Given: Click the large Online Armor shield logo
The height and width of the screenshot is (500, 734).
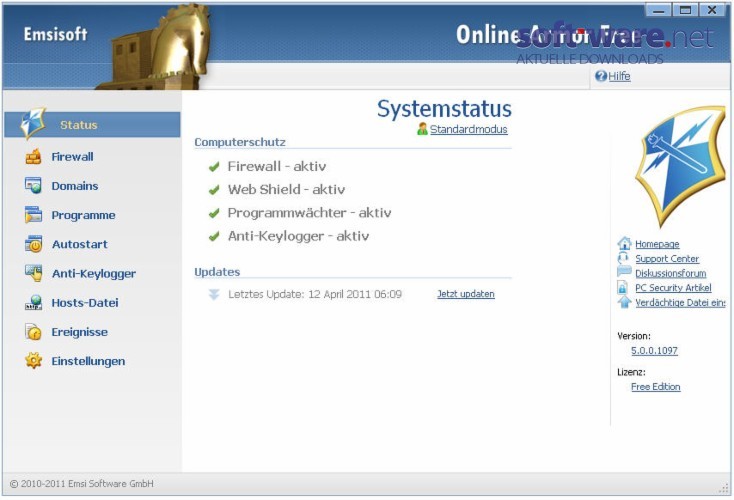Looking at the screenshot, I should (682, 166).
